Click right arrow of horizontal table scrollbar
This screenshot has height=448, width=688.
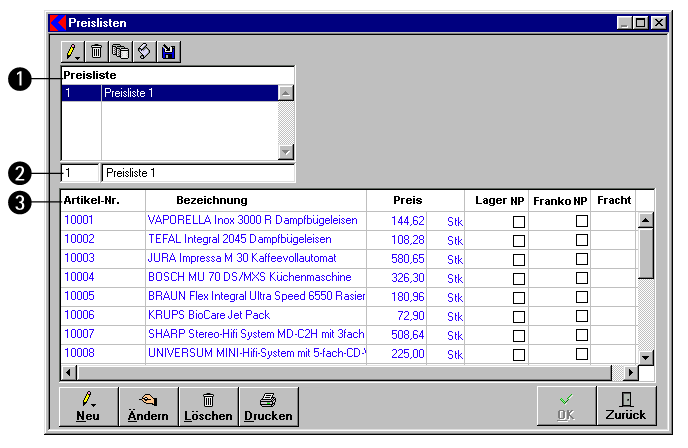point(630,373)
